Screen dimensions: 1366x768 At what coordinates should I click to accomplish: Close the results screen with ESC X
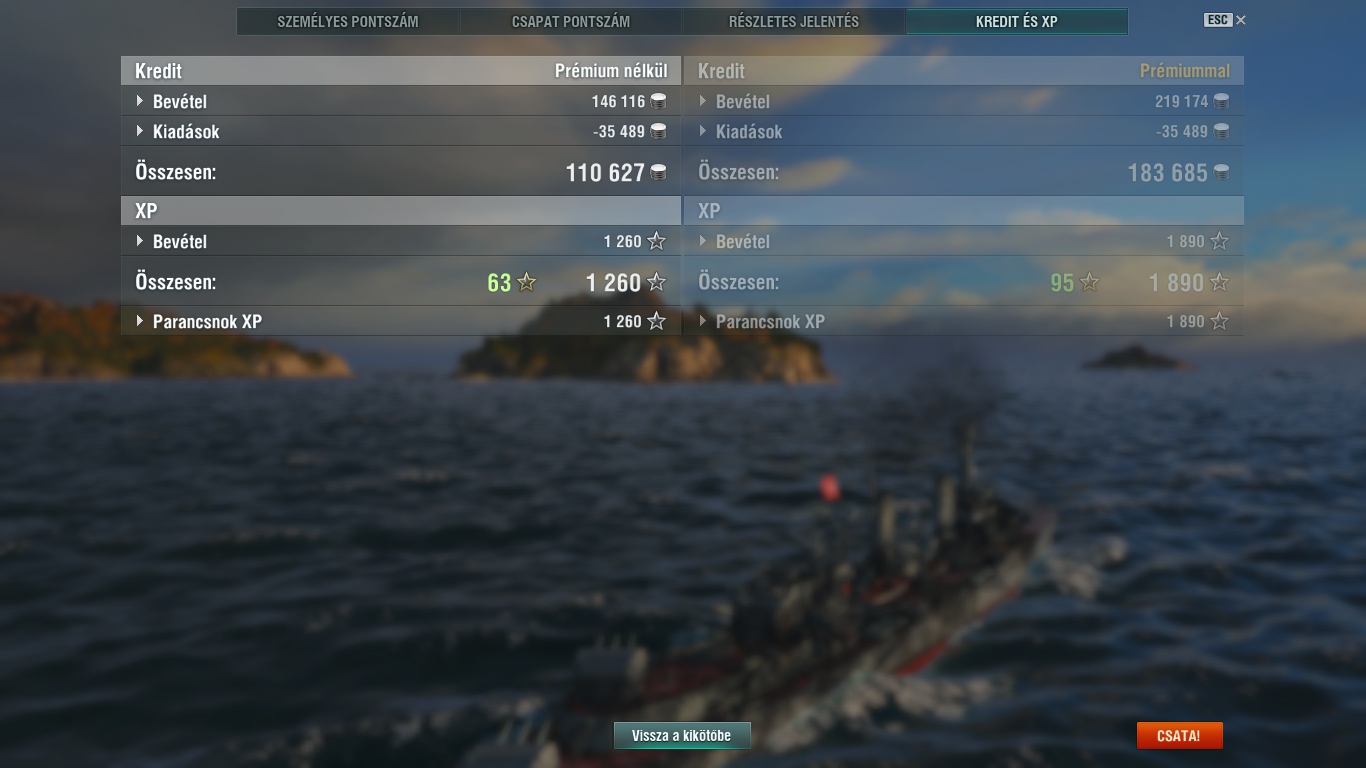pyautogui.click(x=1225, y=20)
